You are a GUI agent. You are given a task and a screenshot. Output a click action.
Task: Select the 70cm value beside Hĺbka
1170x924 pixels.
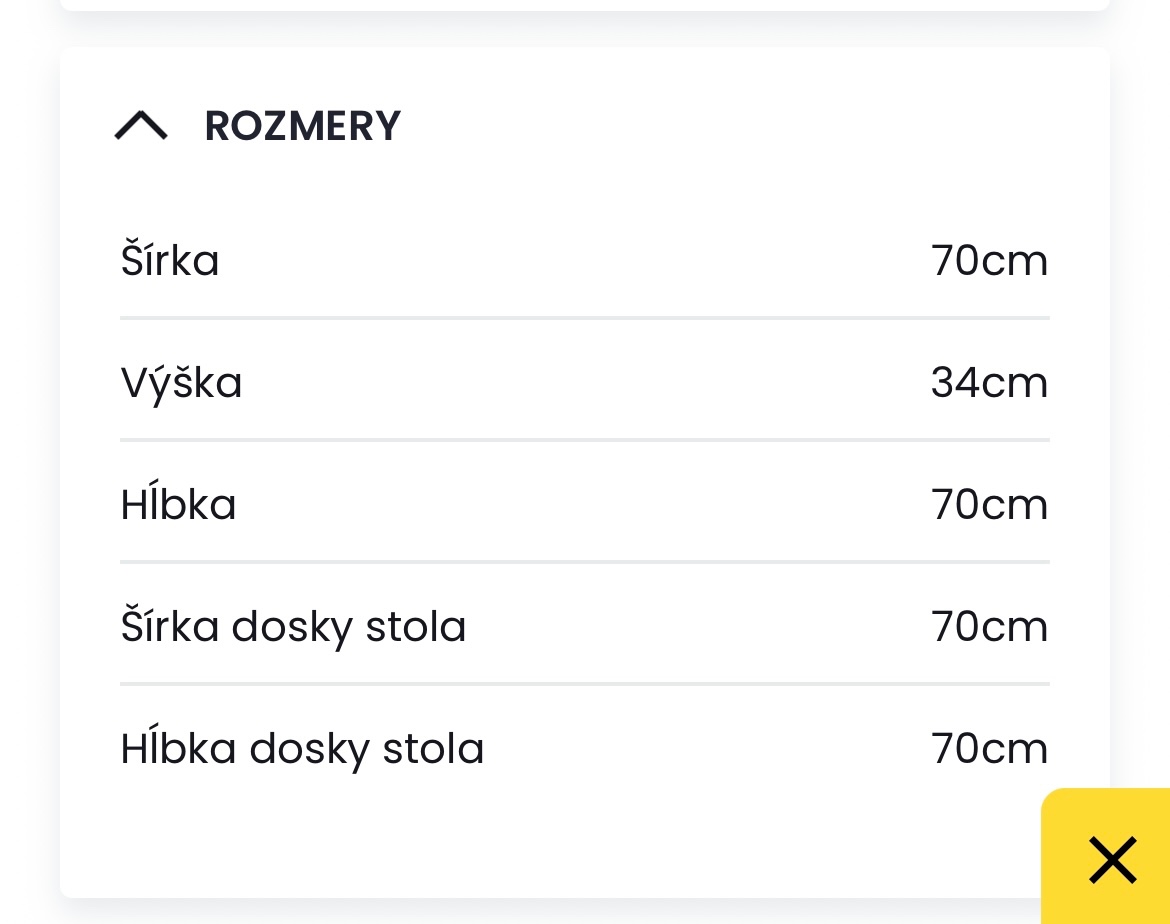989,504
